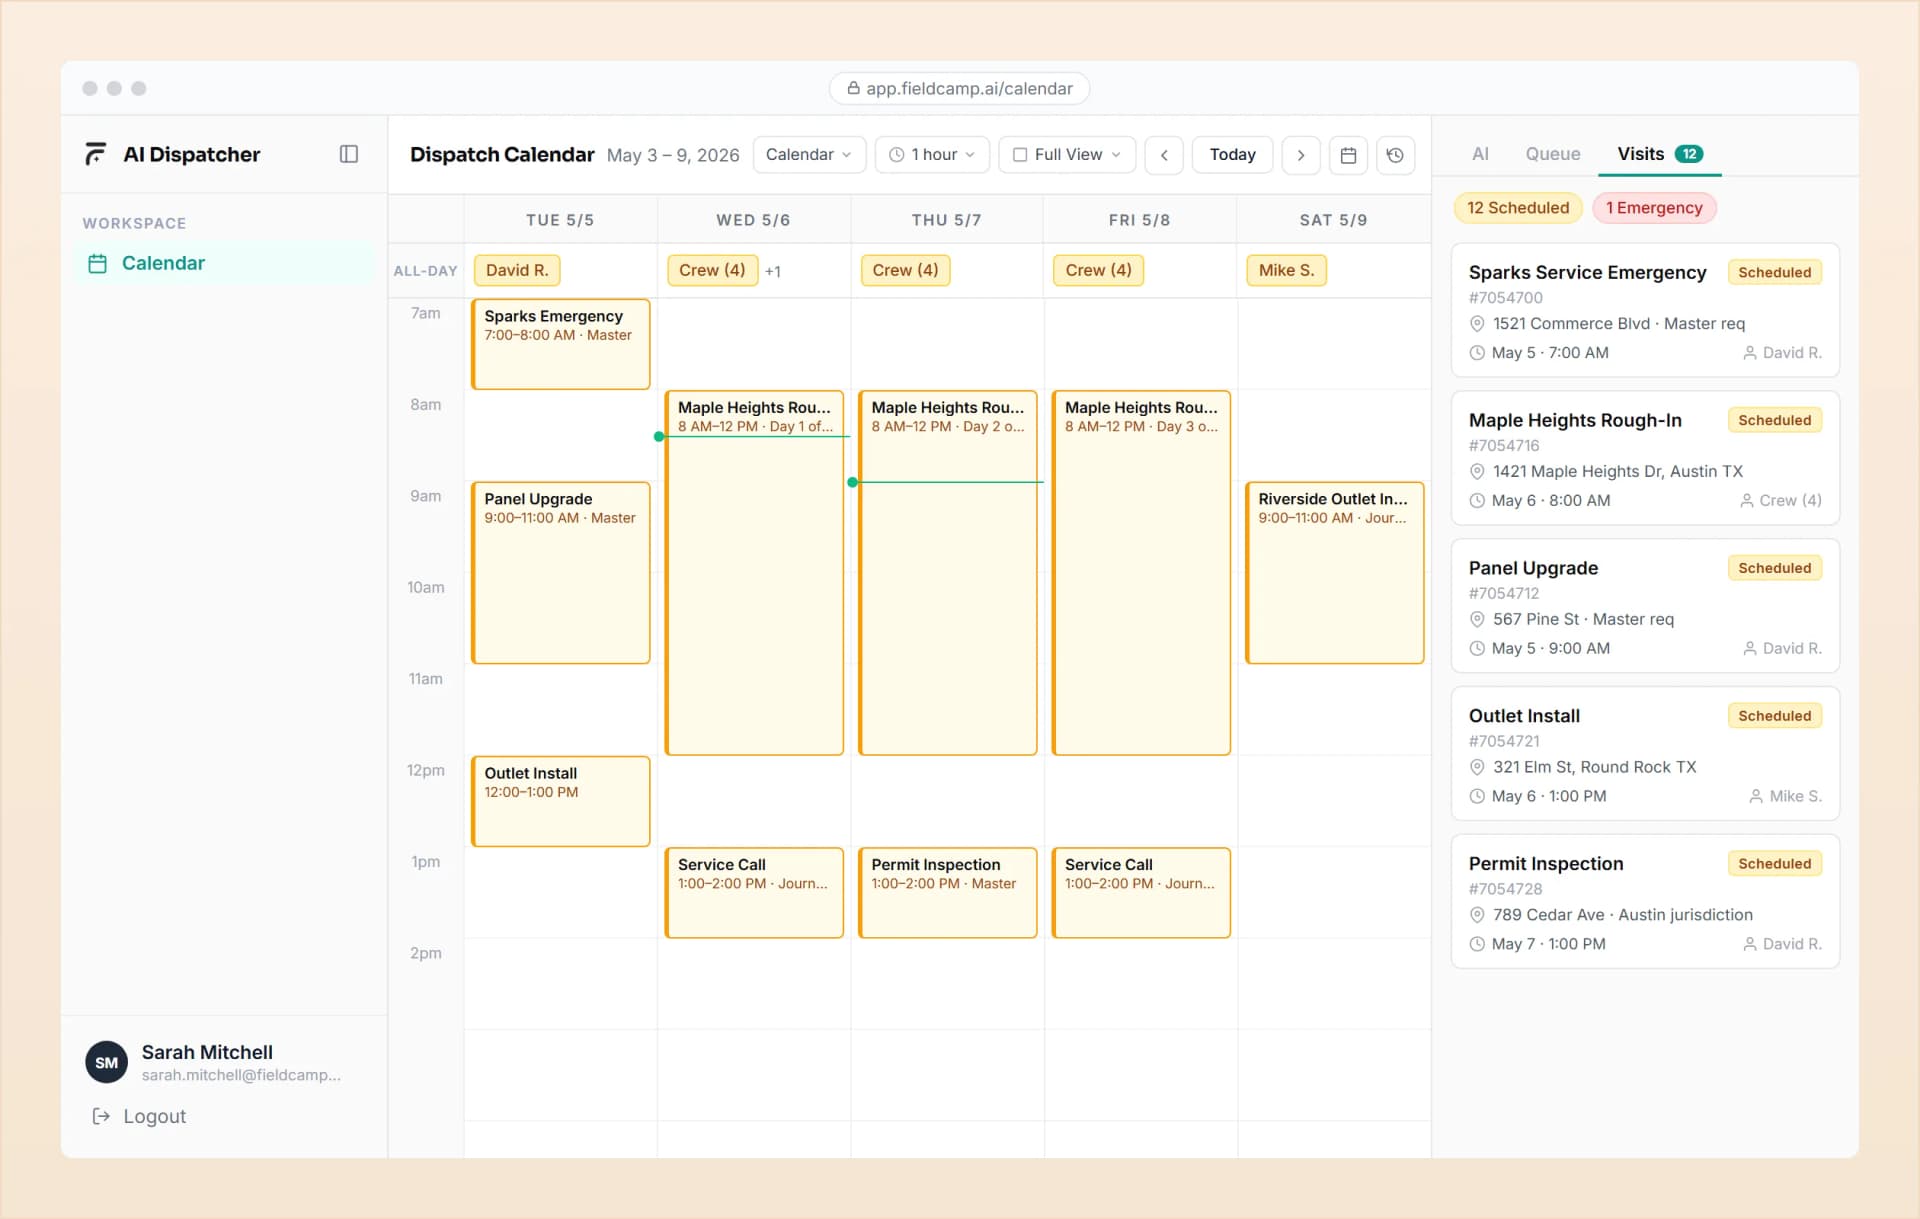The width and height of the screenshot is (1920, 1219).
Task: Open the Outlet Install 12:00 event
Action: point(561,801)
